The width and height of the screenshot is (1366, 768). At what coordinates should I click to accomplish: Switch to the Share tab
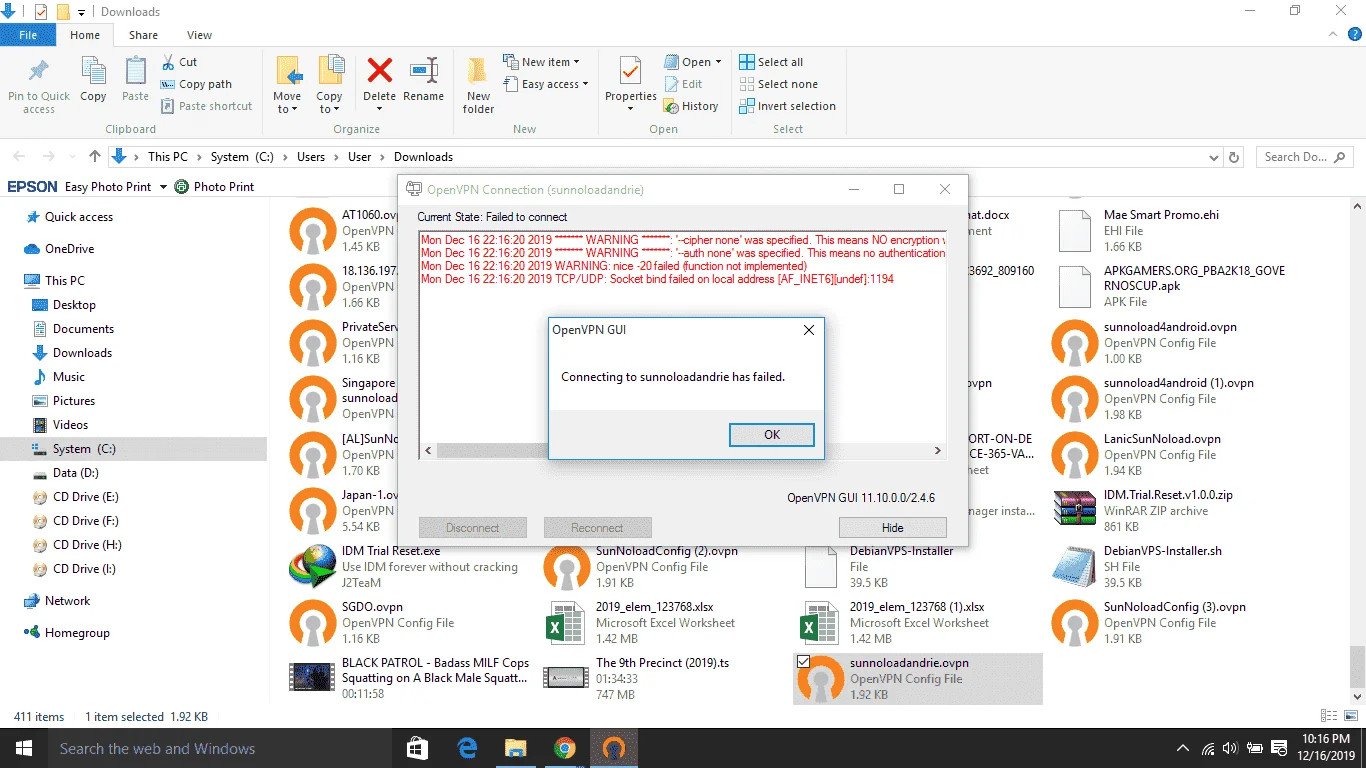coord(143,35)
